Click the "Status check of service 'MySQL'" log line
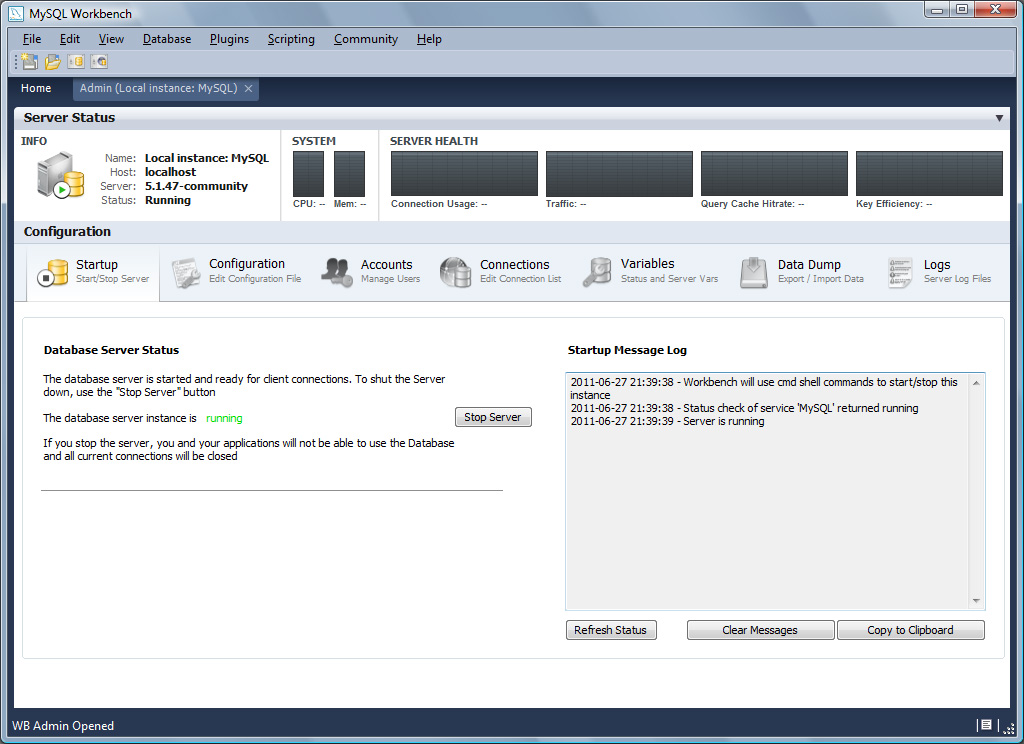This screenshot has height=744, width=1024. coord(744,408)
